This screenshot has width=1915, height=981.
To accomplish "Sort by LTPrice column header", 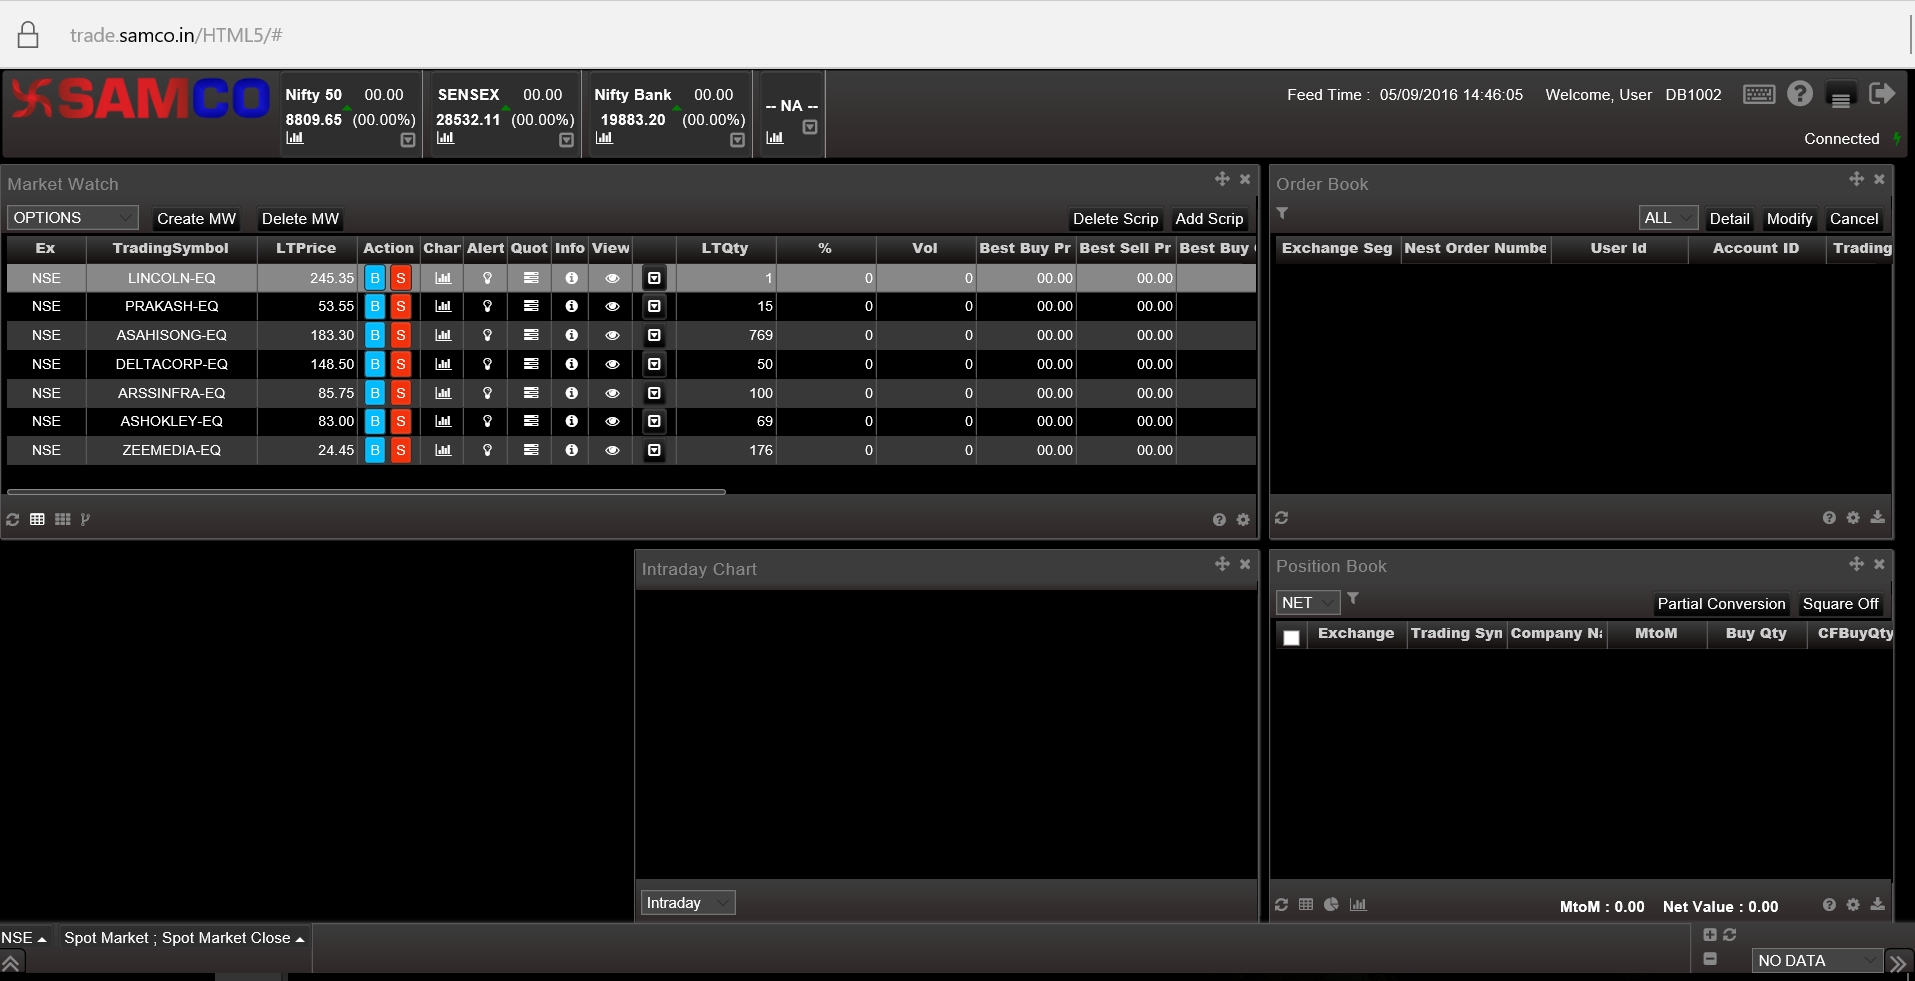I will click(x=306, y=248).
